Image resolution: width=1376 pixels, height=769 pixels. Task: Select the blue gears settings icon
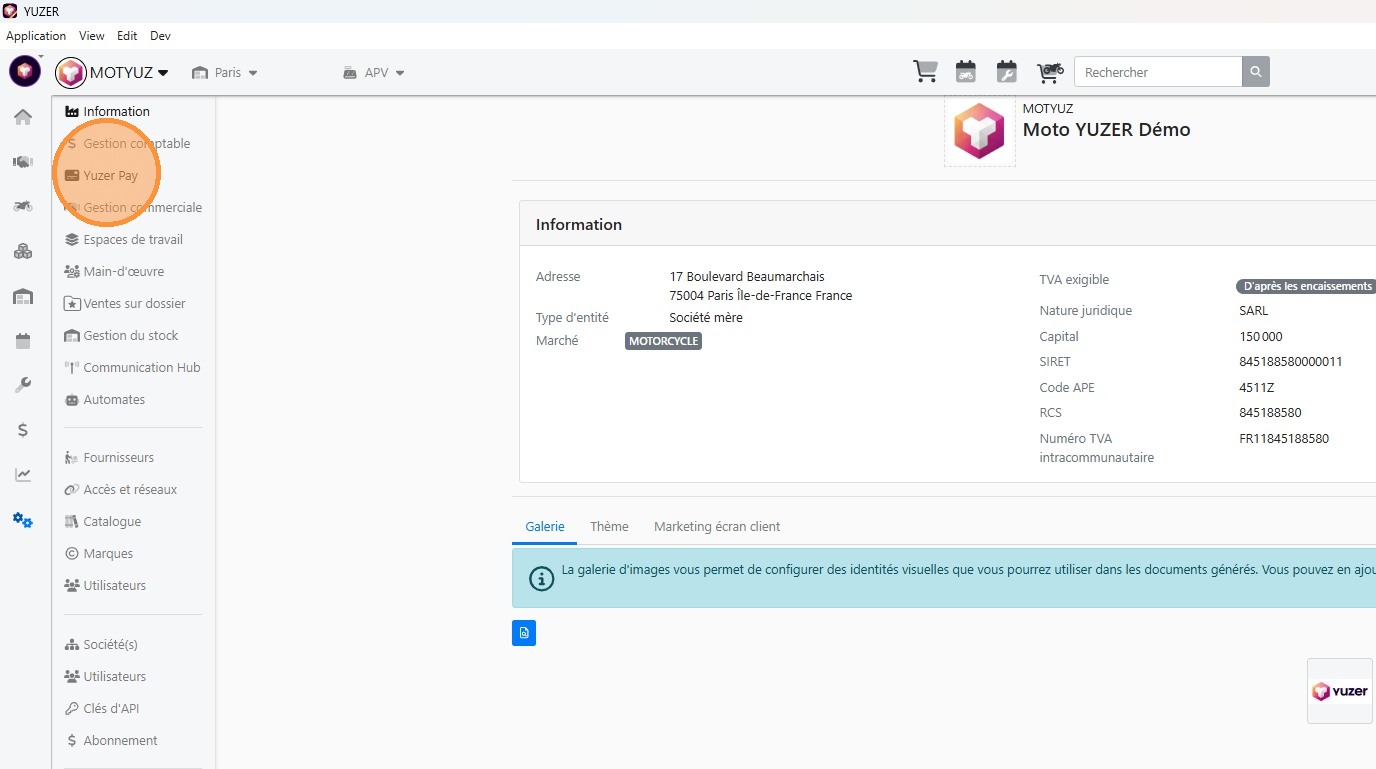click(23, 520)
